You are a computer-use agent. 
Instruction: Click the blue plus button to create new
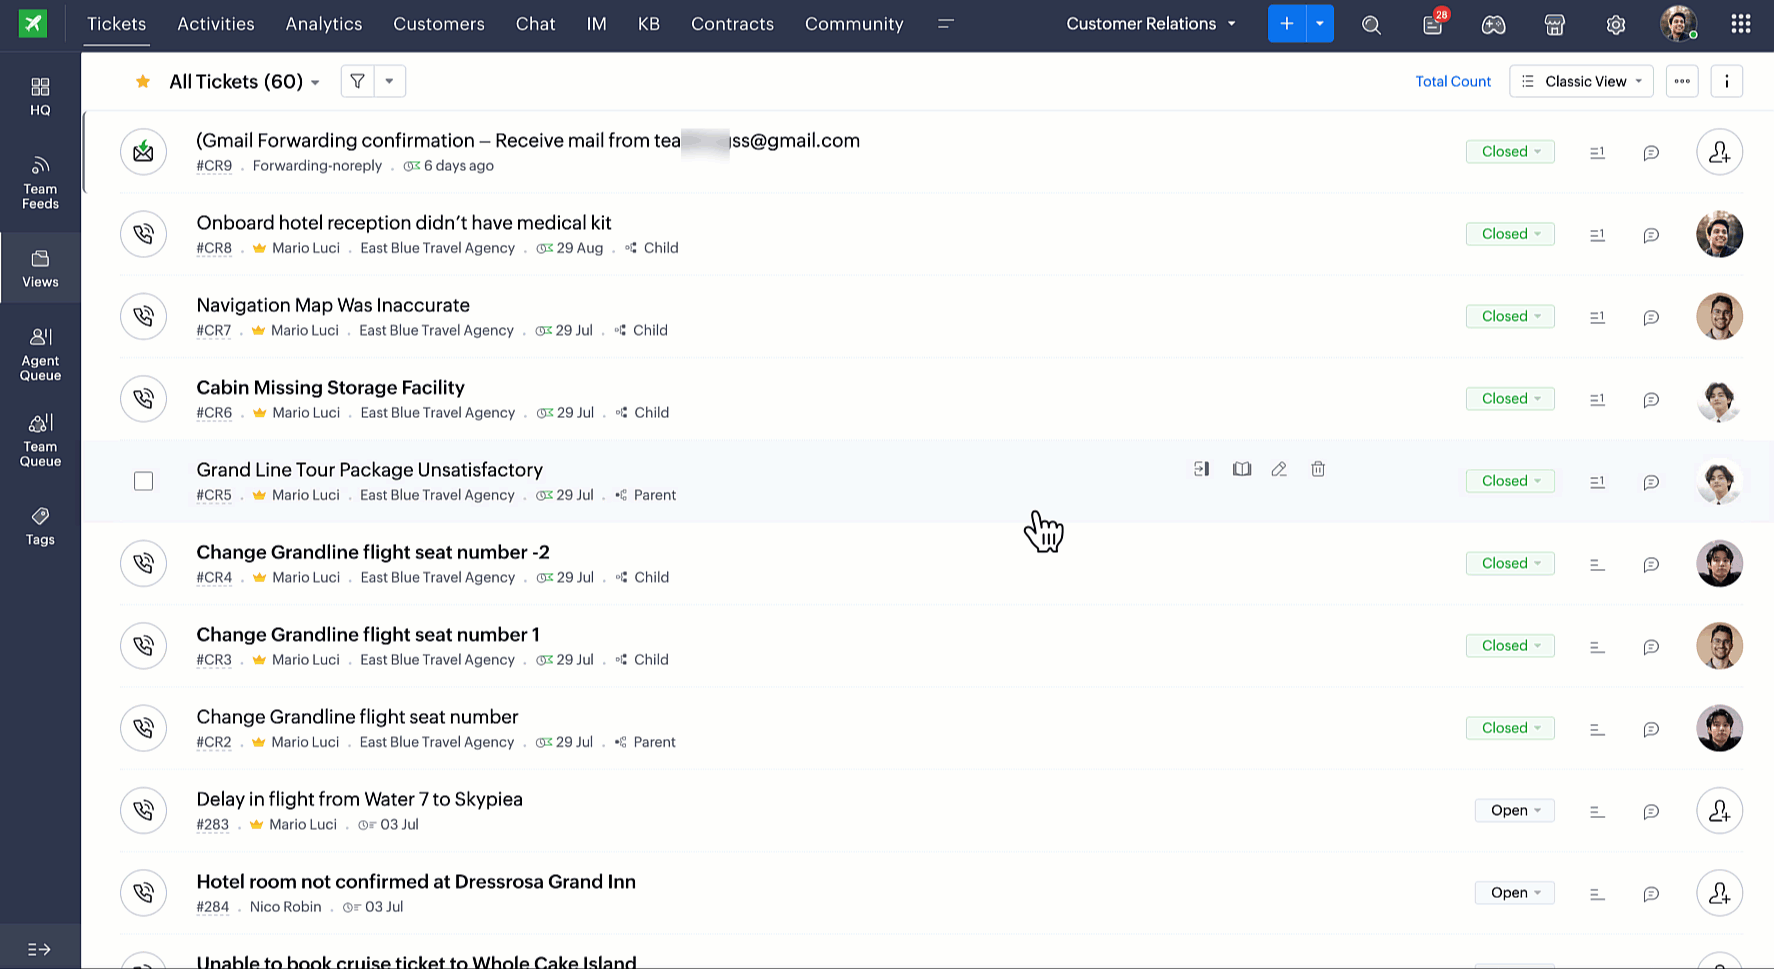click(1287, 23)
